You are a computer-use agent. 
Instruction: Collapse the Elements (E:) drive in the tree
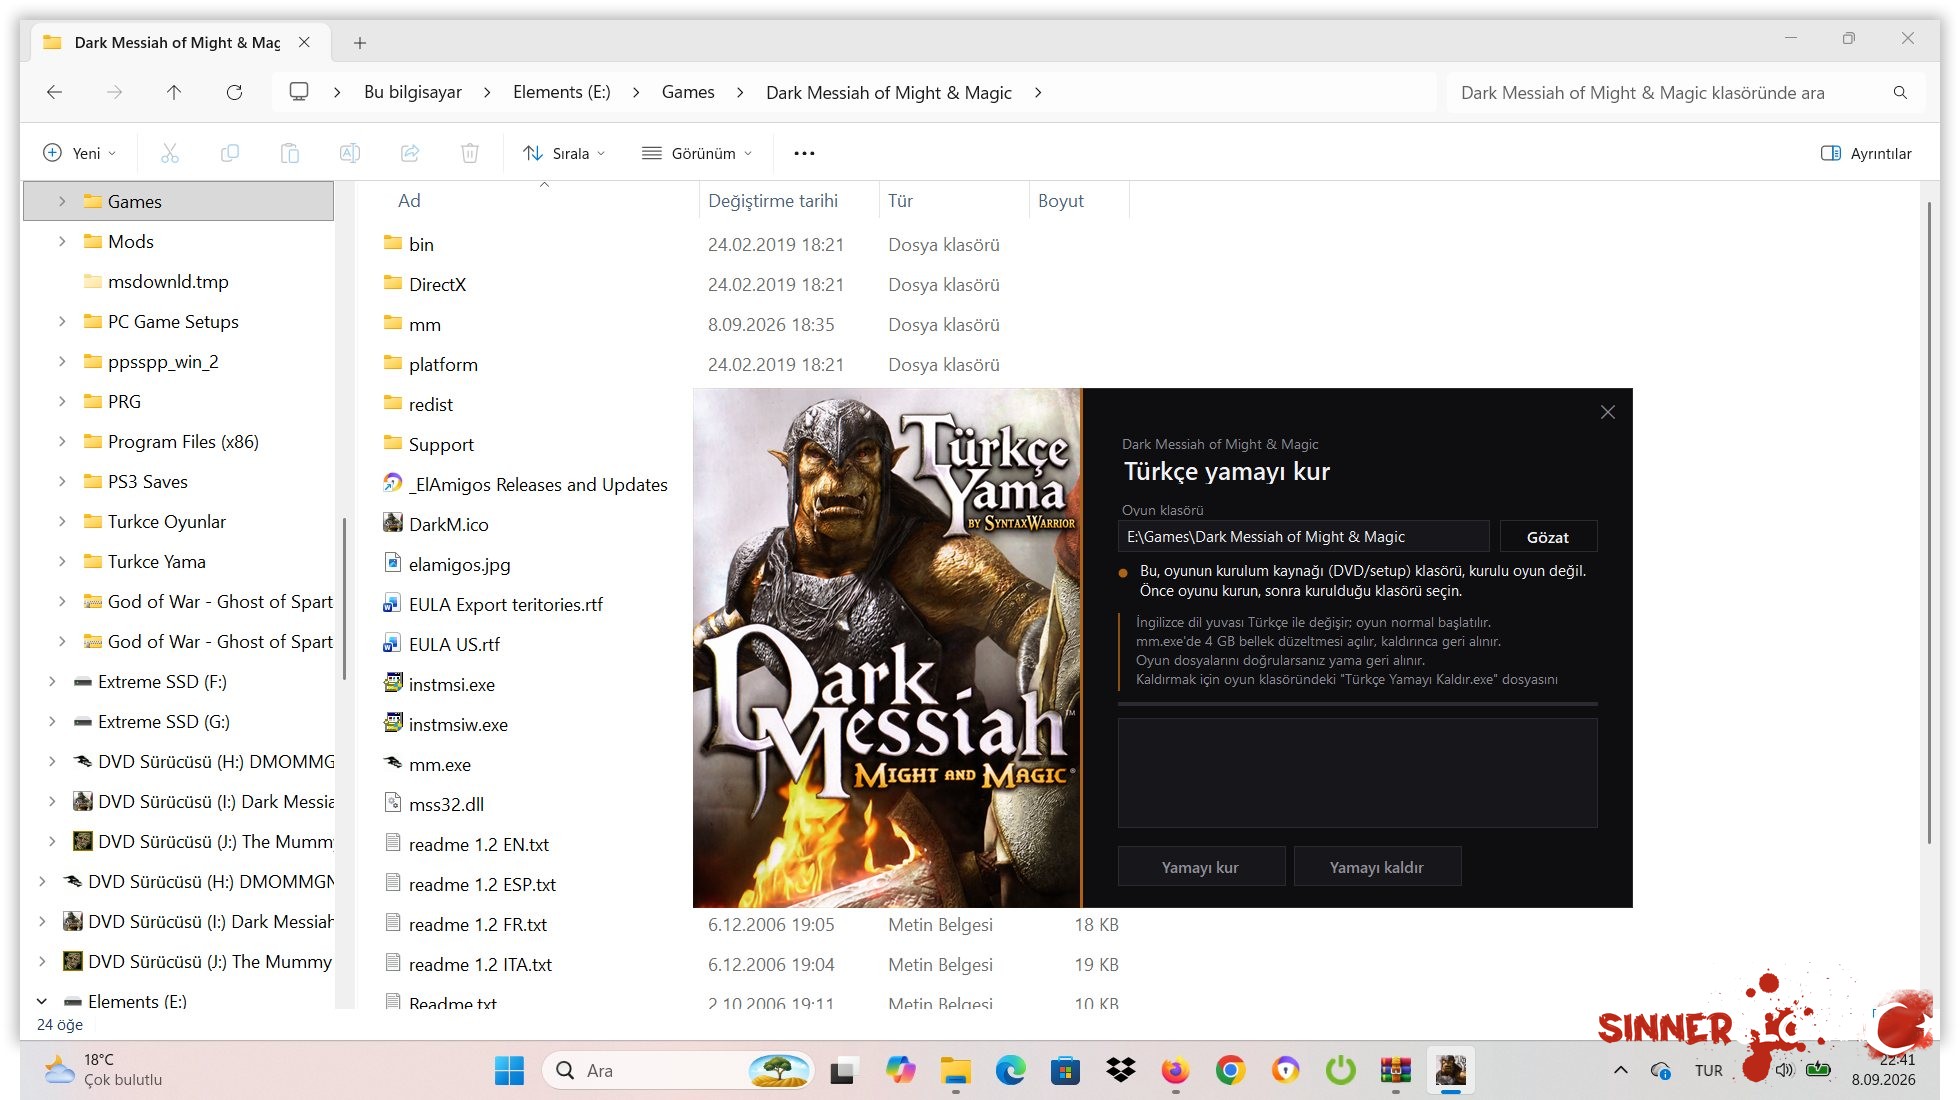42,1001
